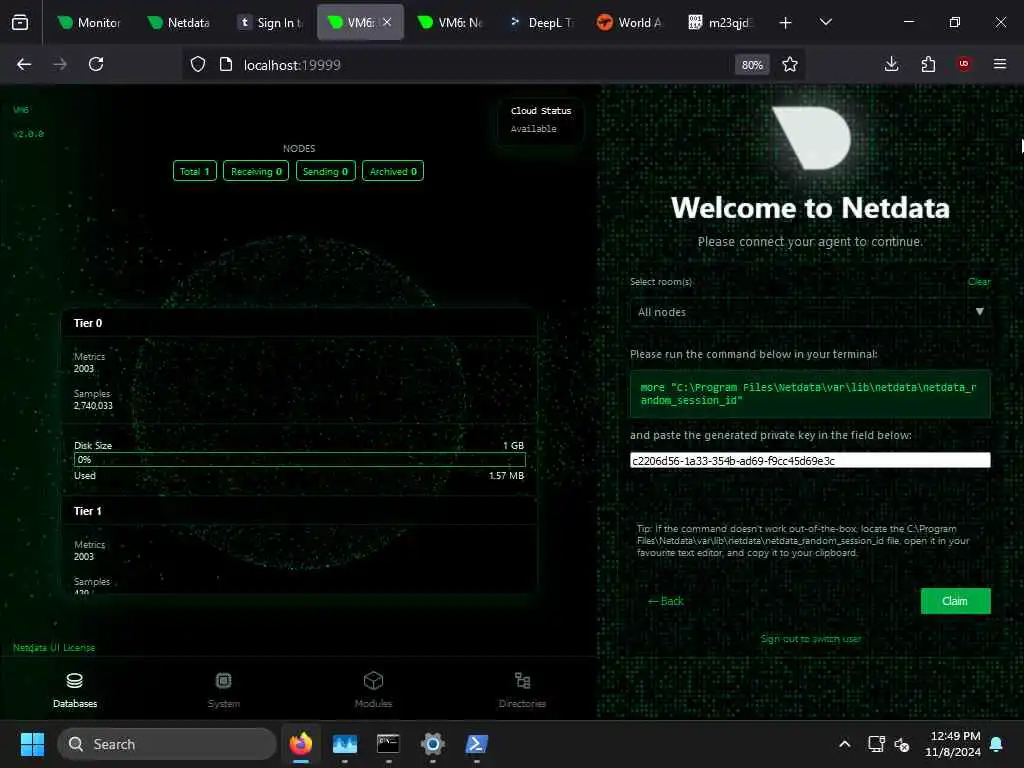Image resolution: width=1024 pixels, height=768 pixels.
Task: Switch to the Monitor tab
Action: pyautogui.click(x=88, y=23)
